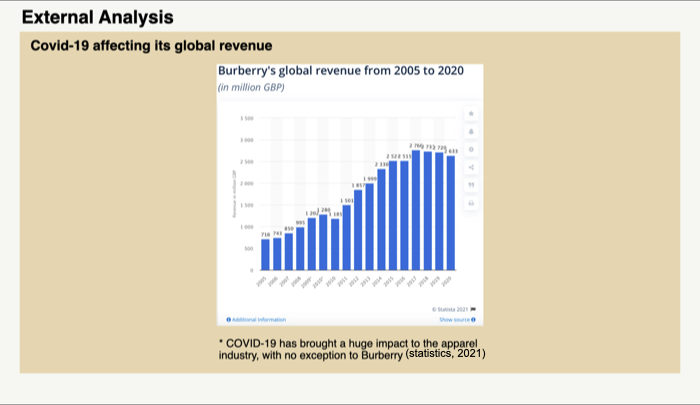Click the '500' y-axis label
Image resolution: width=700 pixels, height=405 pixels.
tap(249, 249)
